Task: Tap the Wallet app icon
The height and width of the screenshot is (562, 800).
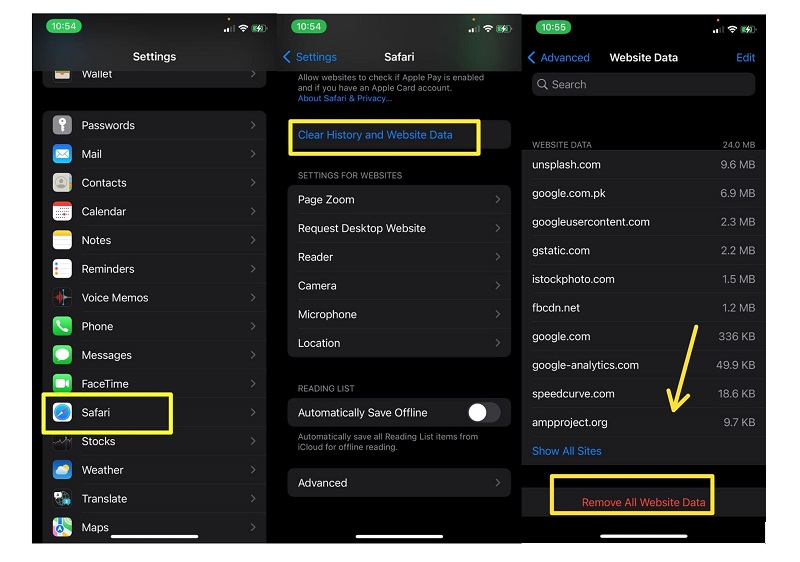Action: click(x=62, y=75)
